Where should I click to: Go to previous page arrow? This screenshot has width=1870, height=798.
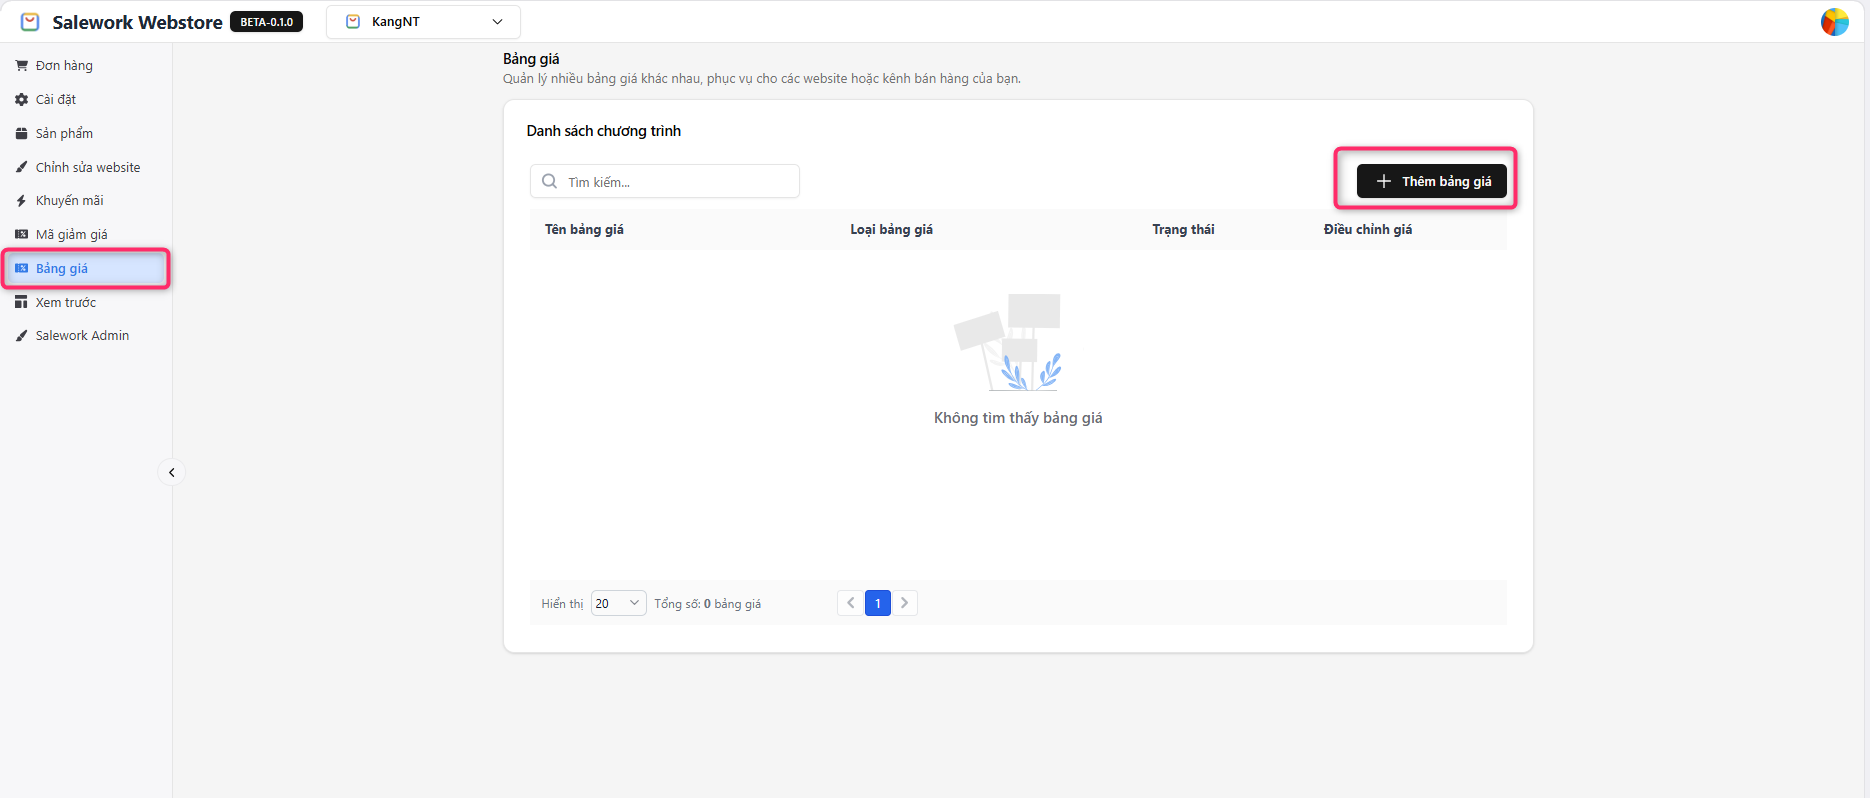click(851, 603)
